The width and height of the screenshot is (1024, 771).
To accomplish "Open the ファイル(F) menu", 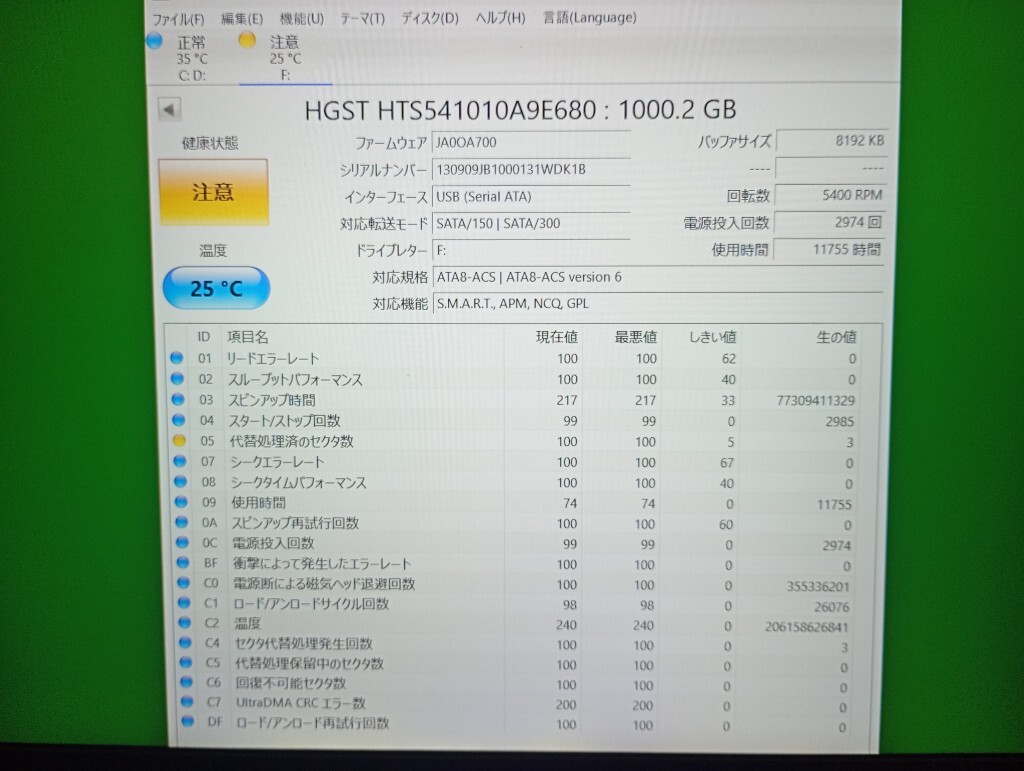I will 178,19.
